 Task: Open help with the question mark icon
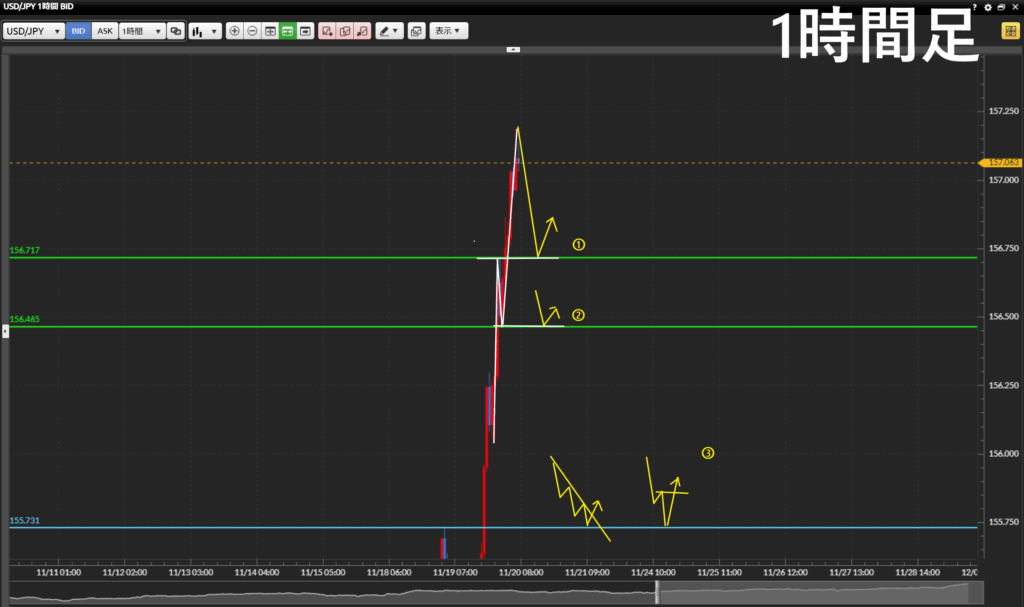click(x=975, y=6)
